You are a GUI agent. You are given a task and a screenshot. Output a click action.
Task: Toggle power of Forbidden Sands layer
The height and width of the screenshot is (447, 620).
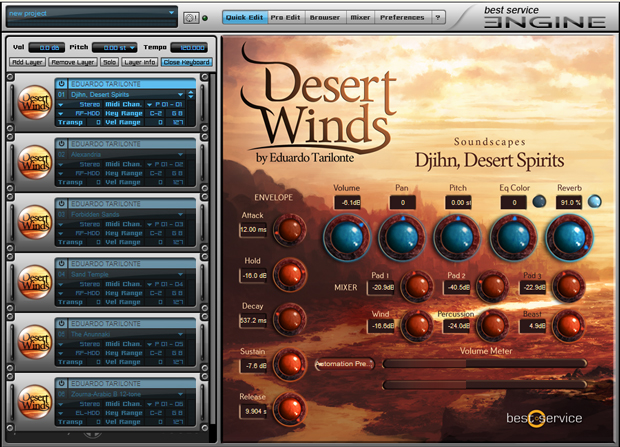point(61,204)
